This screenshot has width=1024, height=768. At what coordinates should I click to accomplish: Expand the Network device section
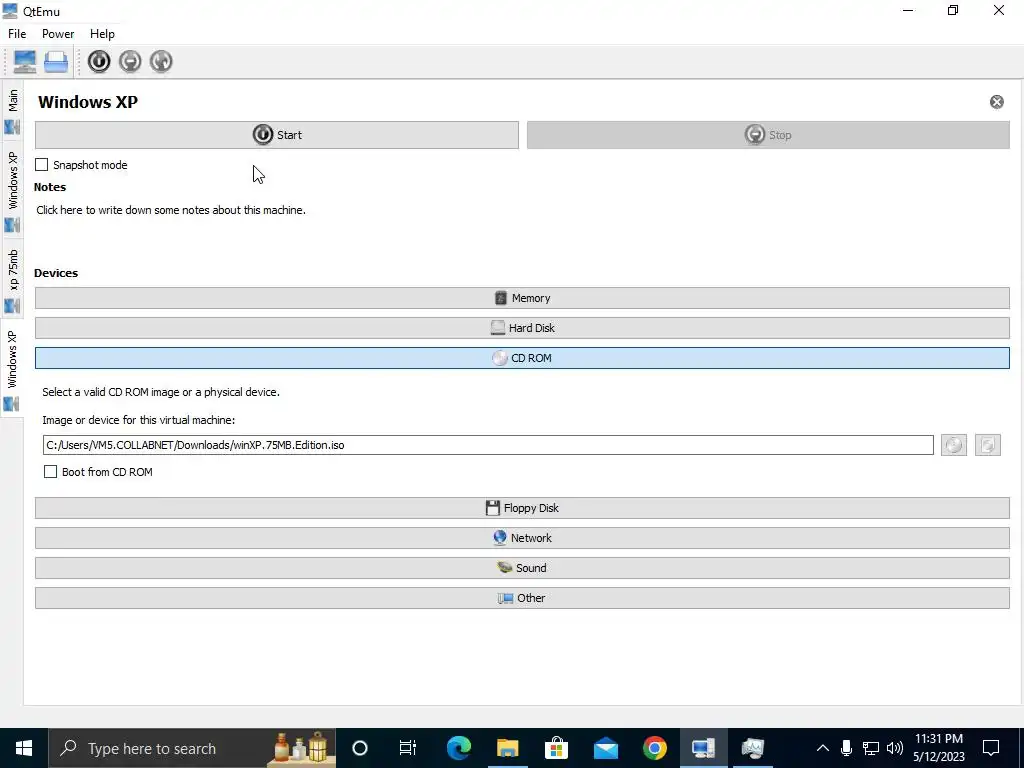click(522, 538)
